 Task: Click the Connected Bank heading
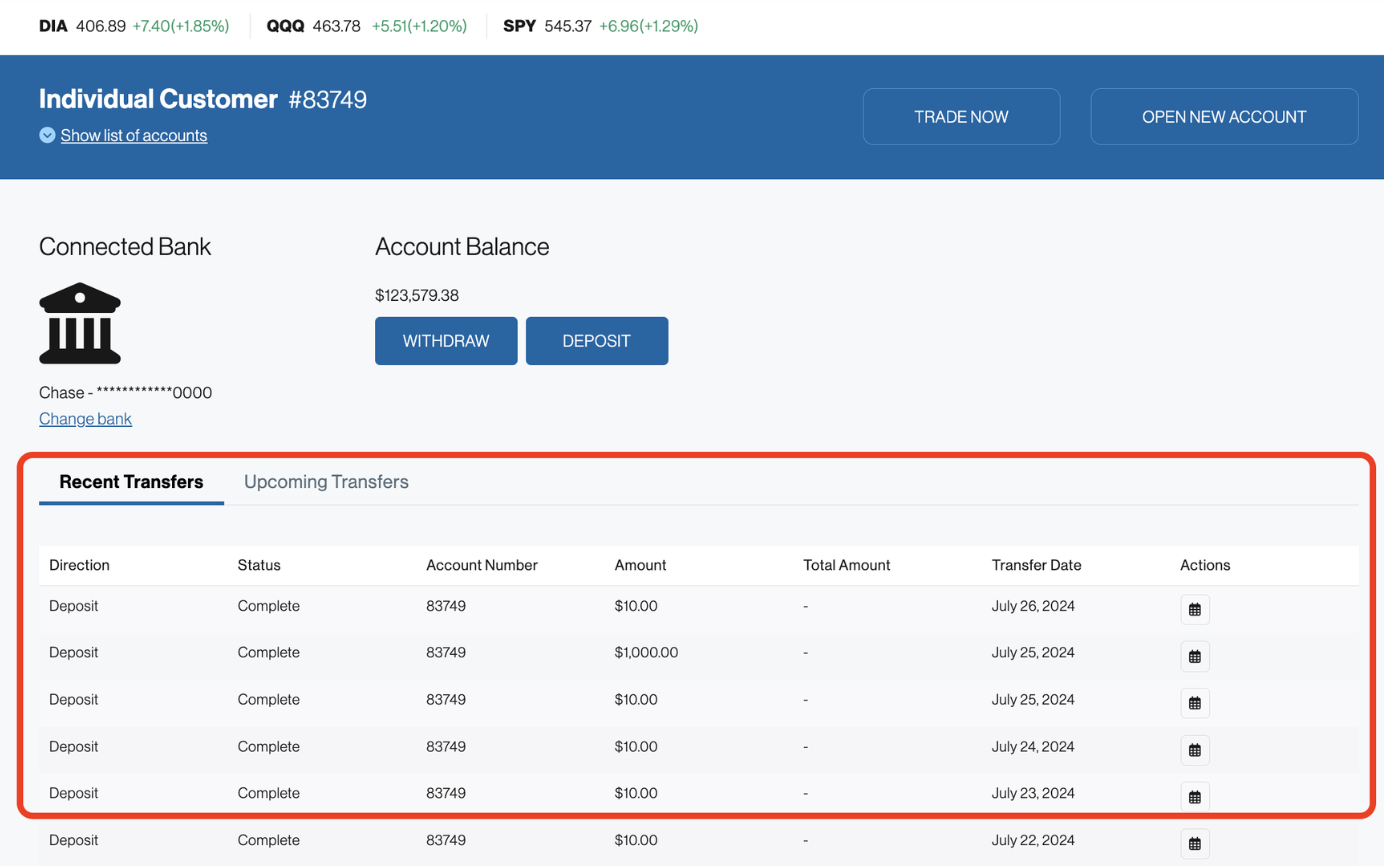point(125,247)
